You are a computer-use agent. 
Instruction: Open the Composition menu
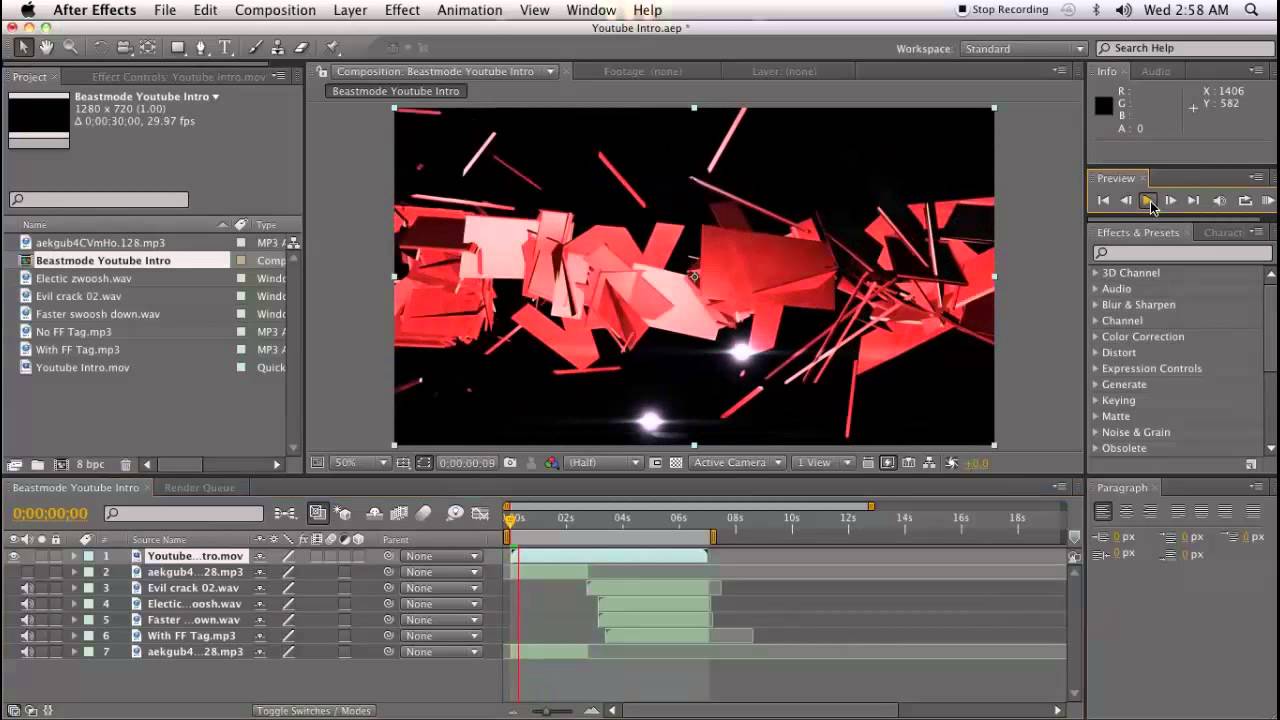(275, 10)
